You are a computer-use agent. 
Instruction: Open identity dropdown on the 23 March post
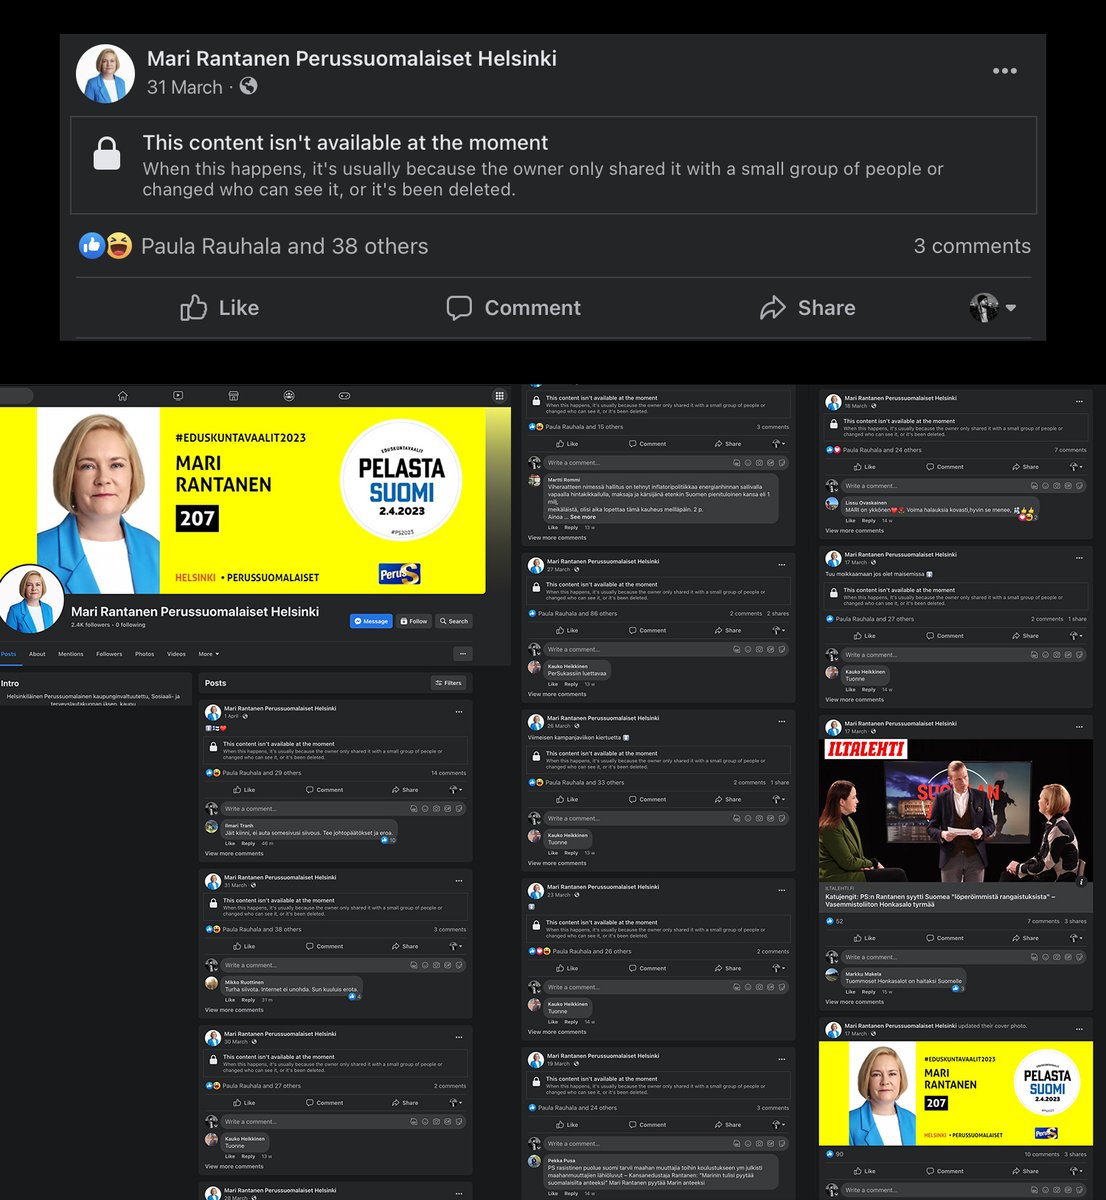tap(778, 969)
